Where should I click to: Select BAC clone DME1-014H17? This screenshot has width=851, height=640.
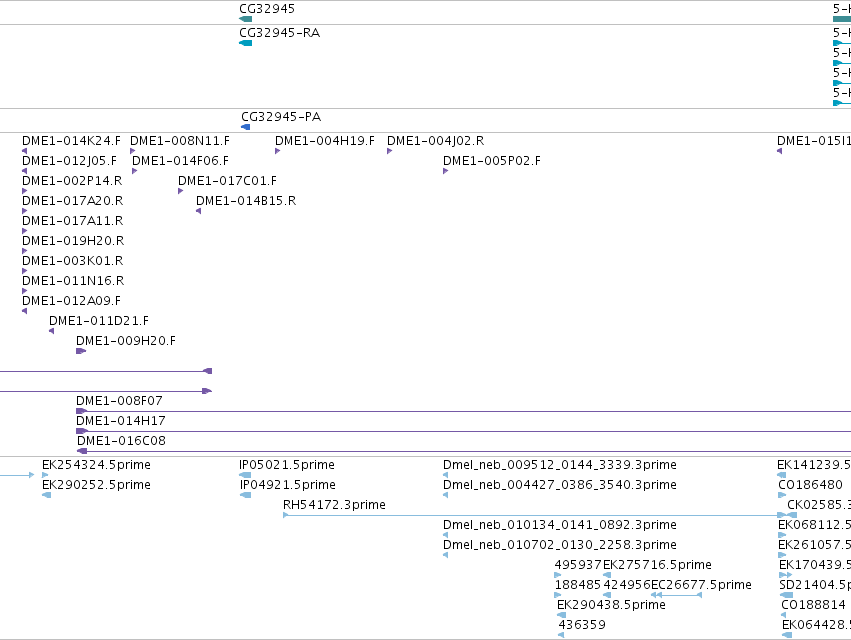121,421
